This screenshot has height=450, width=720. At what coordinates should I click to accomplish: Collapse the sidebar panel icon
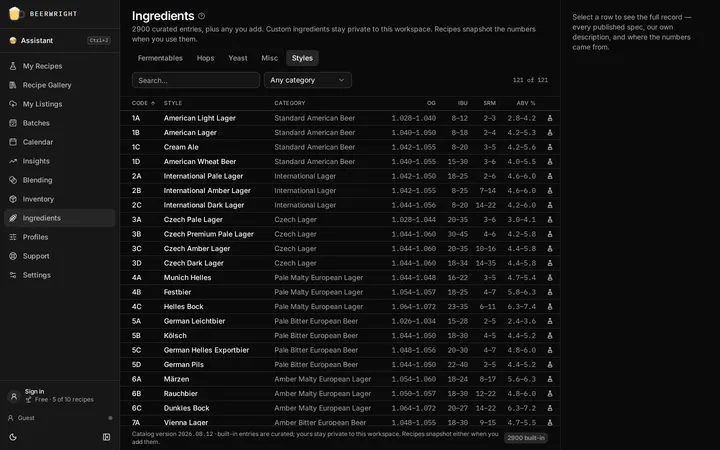(107, 437)
